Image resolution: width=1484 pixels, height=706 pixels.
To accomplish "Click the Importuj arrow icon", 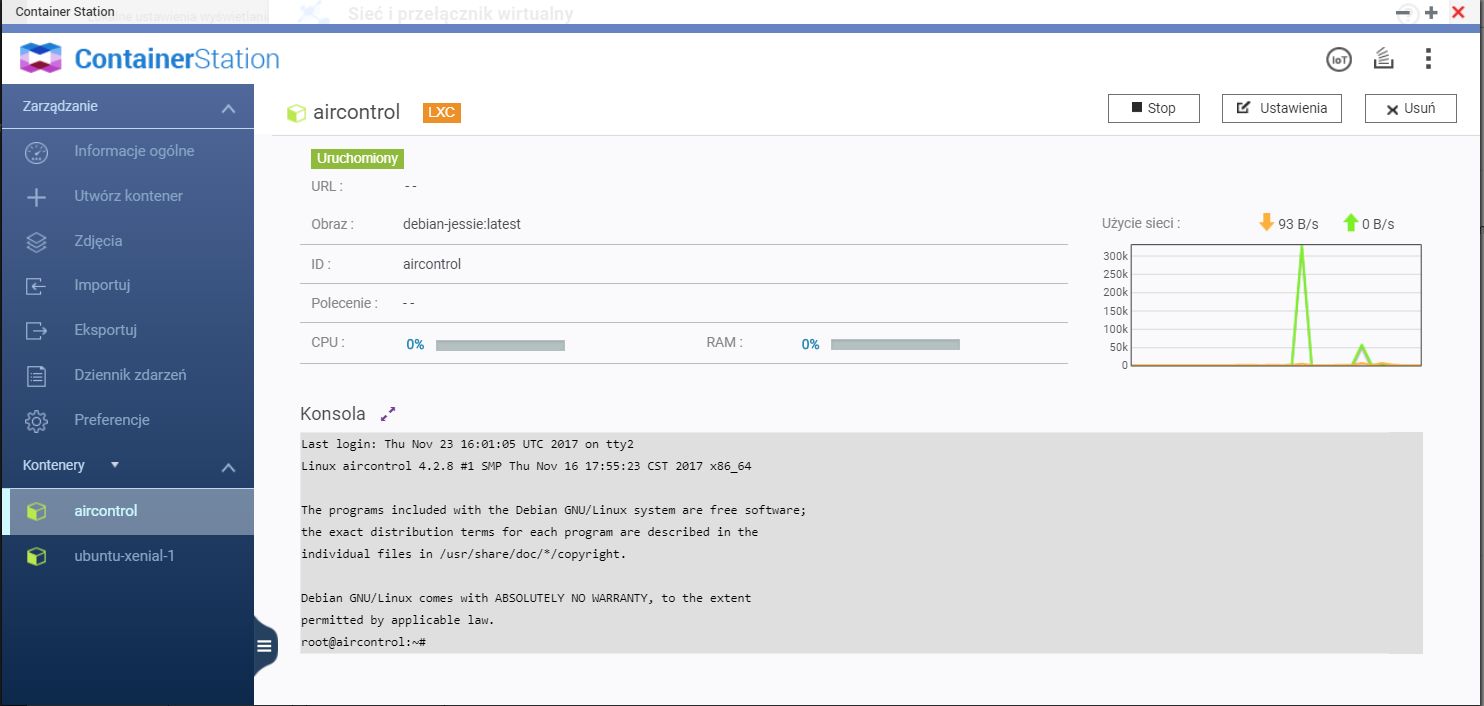I will 36,286.
